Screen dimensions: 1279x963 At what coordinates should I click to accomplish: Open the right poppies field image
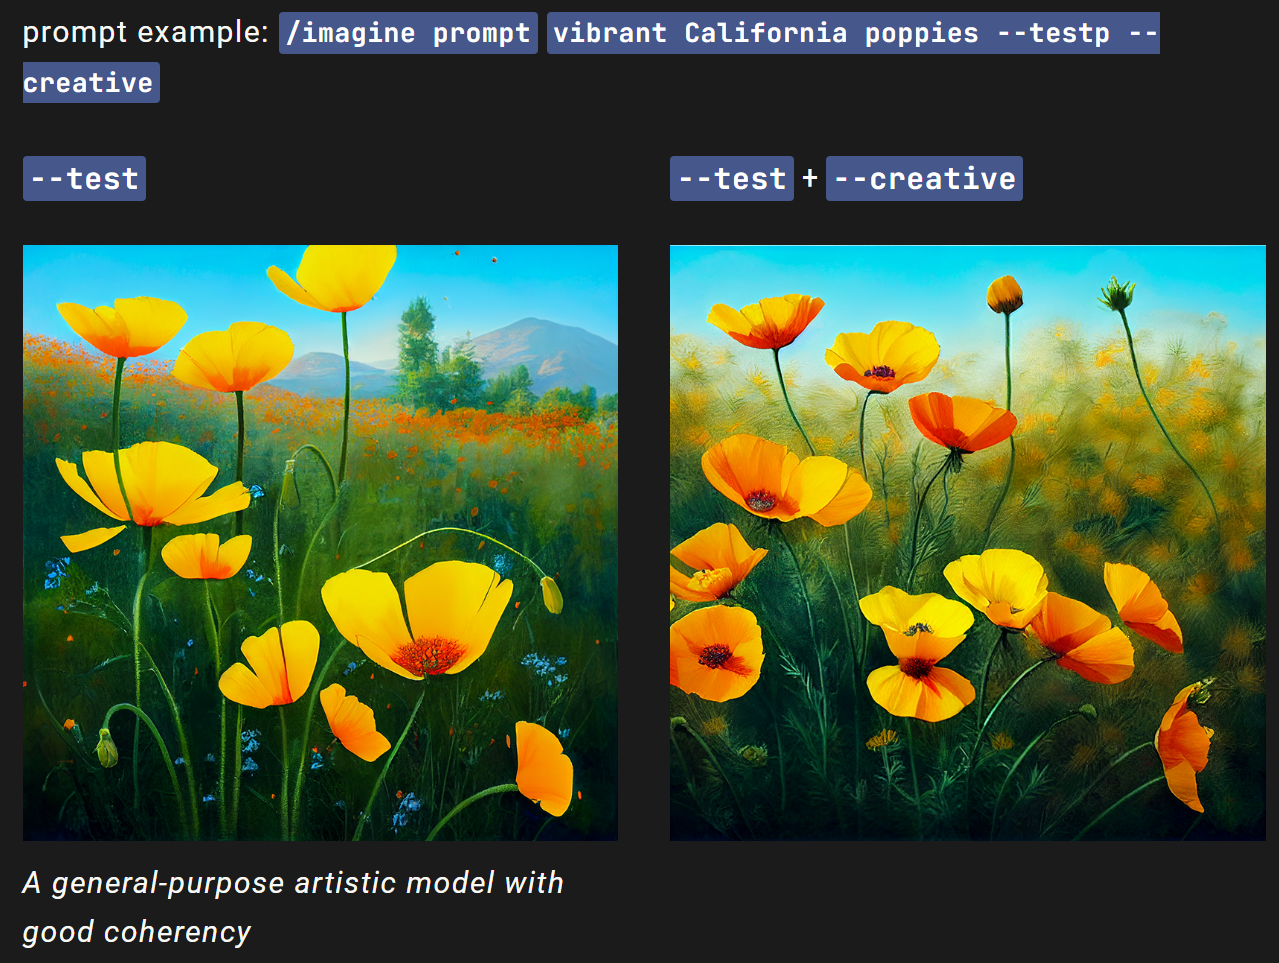pyautogui.click(x=967, y=543)
